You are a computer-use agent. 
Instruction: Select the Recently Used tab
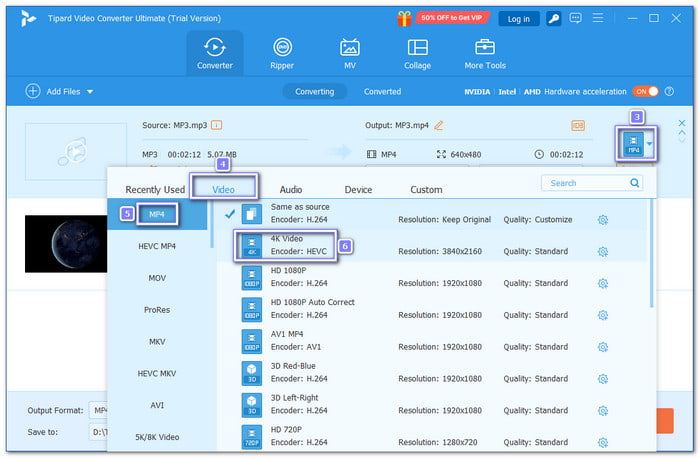click(155, 190)
